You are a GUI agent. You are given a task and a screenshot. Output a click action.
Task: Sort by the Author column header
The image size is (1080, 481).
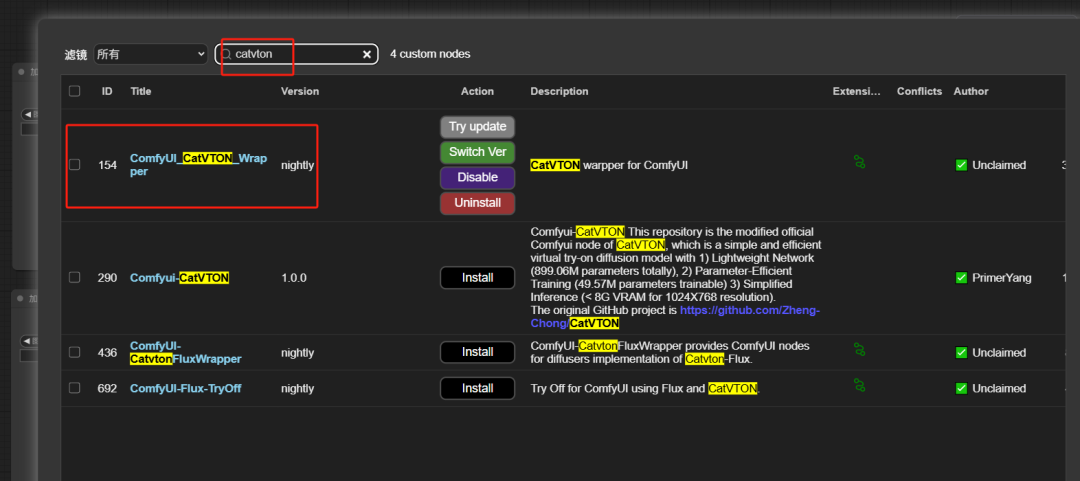click(970, 91)
